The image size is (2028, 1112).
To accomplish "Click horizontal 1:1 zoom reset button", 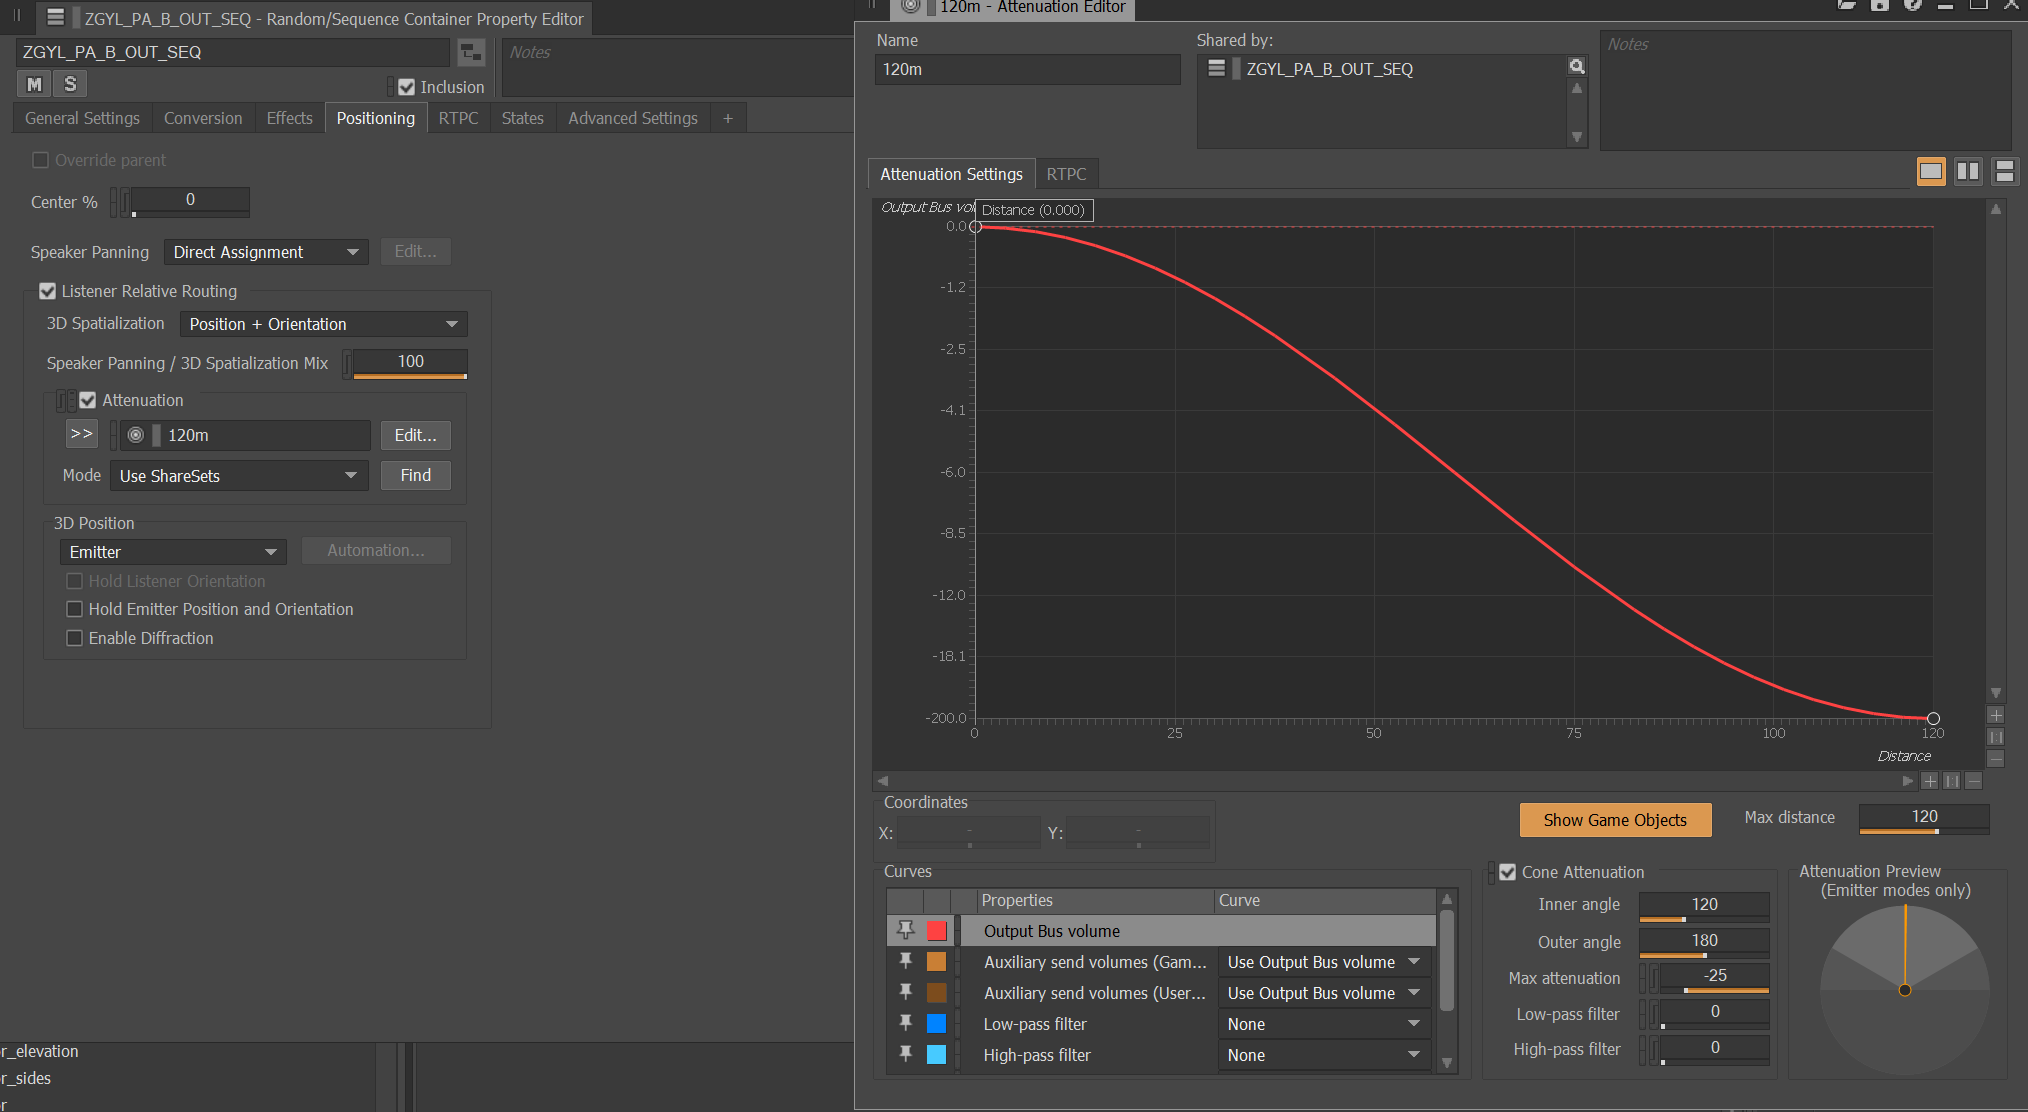I will 1952,781.
